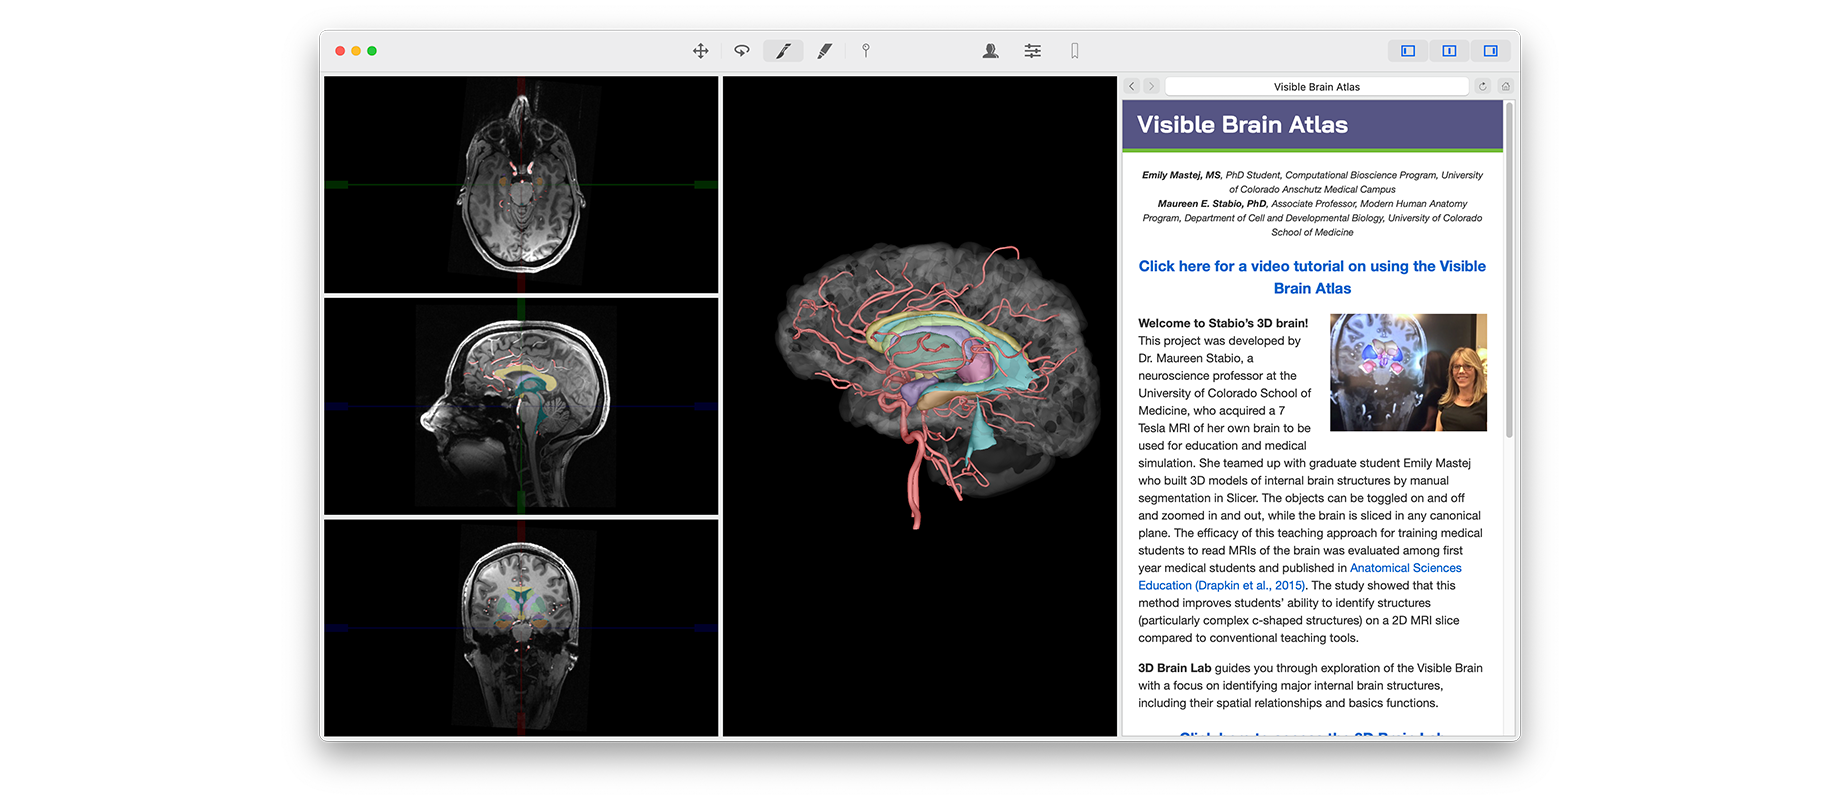Click the coronal MRI slice view
Image resolution: width=1840 pixels, height=800 pixels.
pos(521,628)
